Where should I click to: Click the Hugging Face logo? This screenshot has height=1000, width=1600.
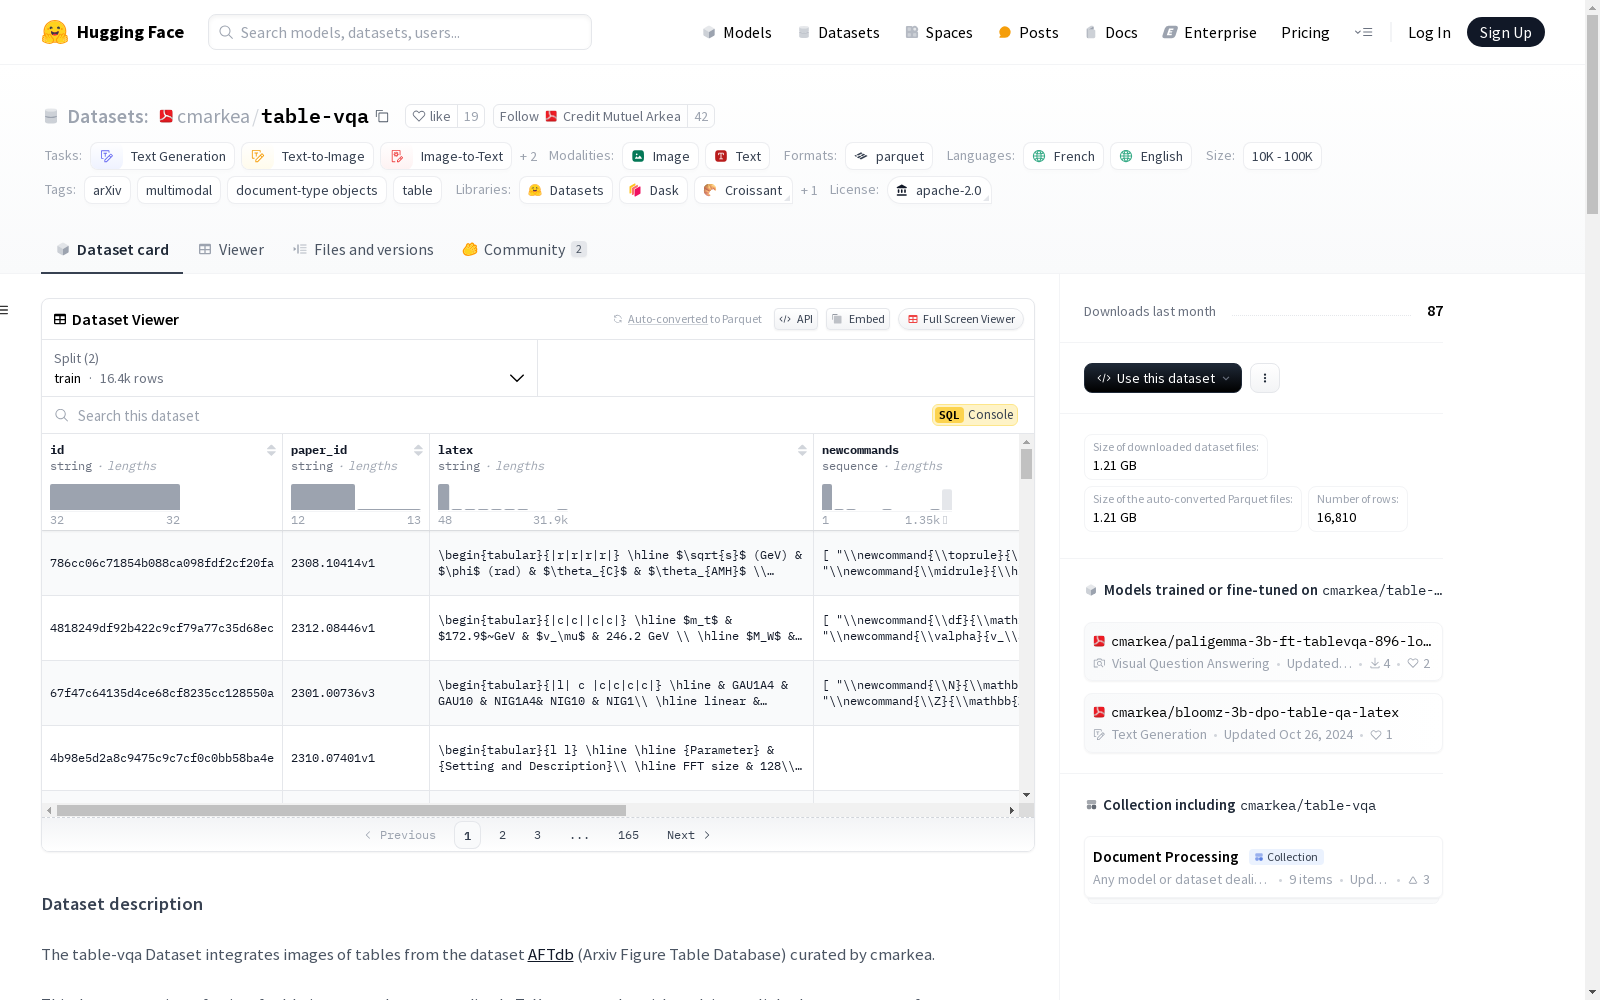coord(112,32)
